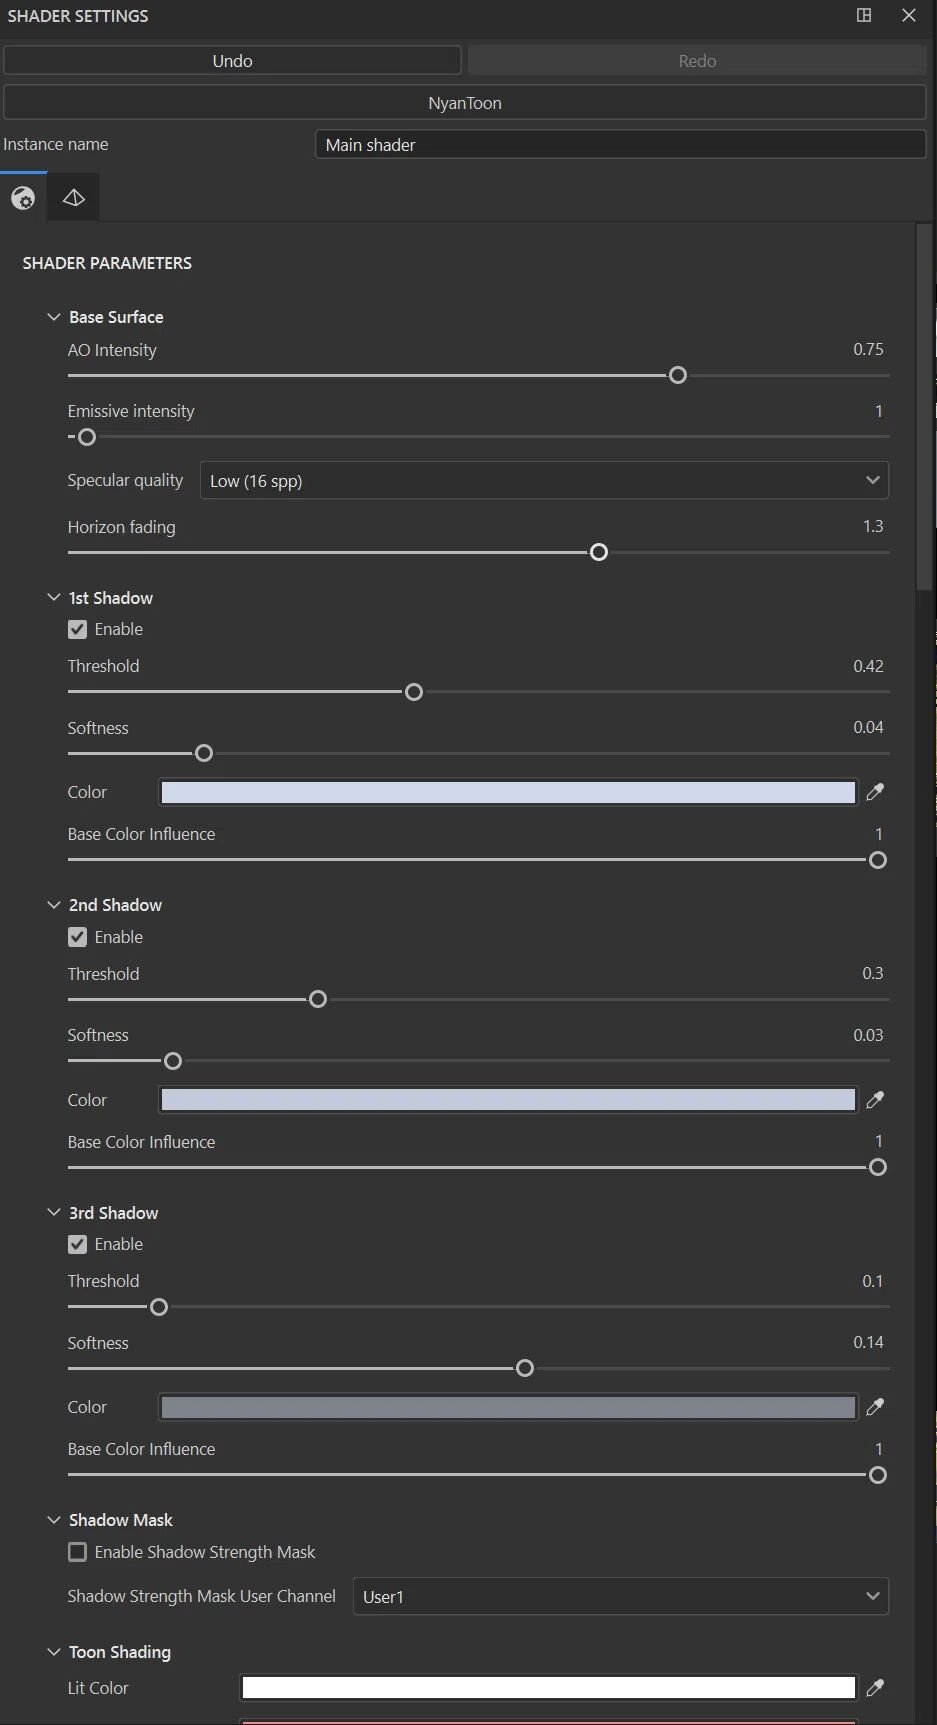937x1725 pixels.
Task: Click the SHADER PARAMETERS heading
Action: [107, 263]
